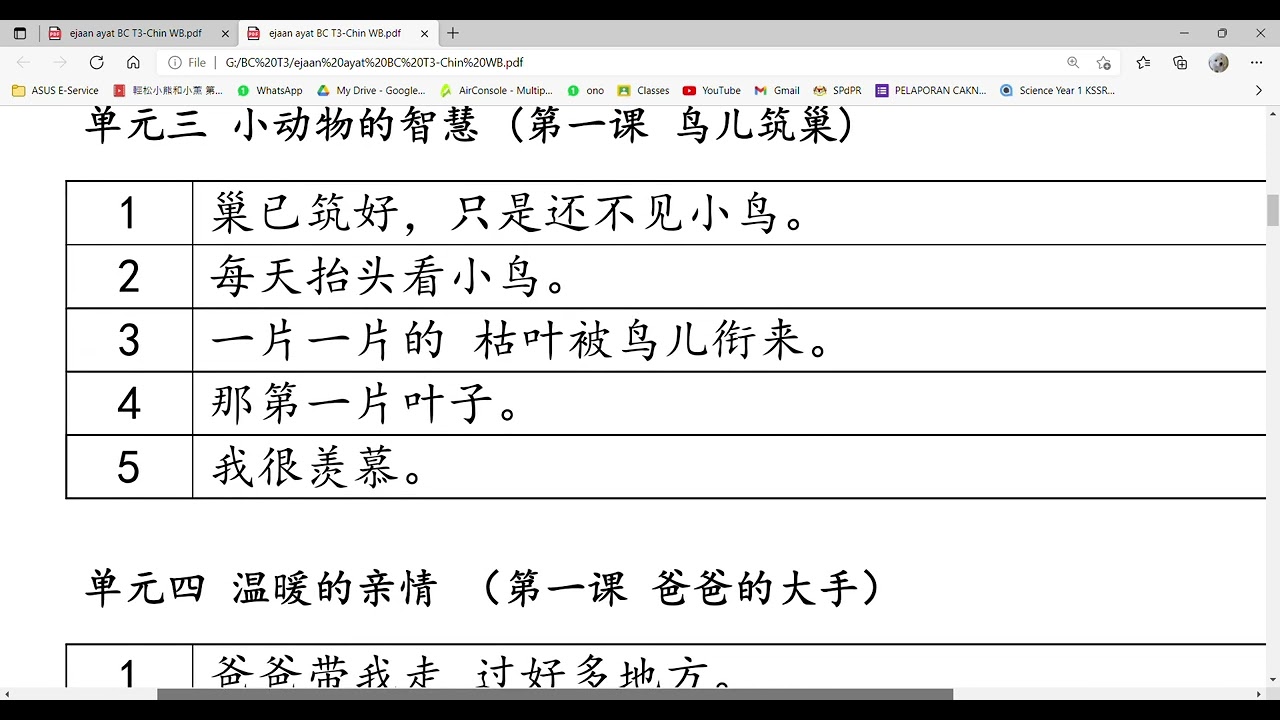The height and width of the screenshot is (720, 1280).
Task: Add this page to favorites star
Action: 1104,62
